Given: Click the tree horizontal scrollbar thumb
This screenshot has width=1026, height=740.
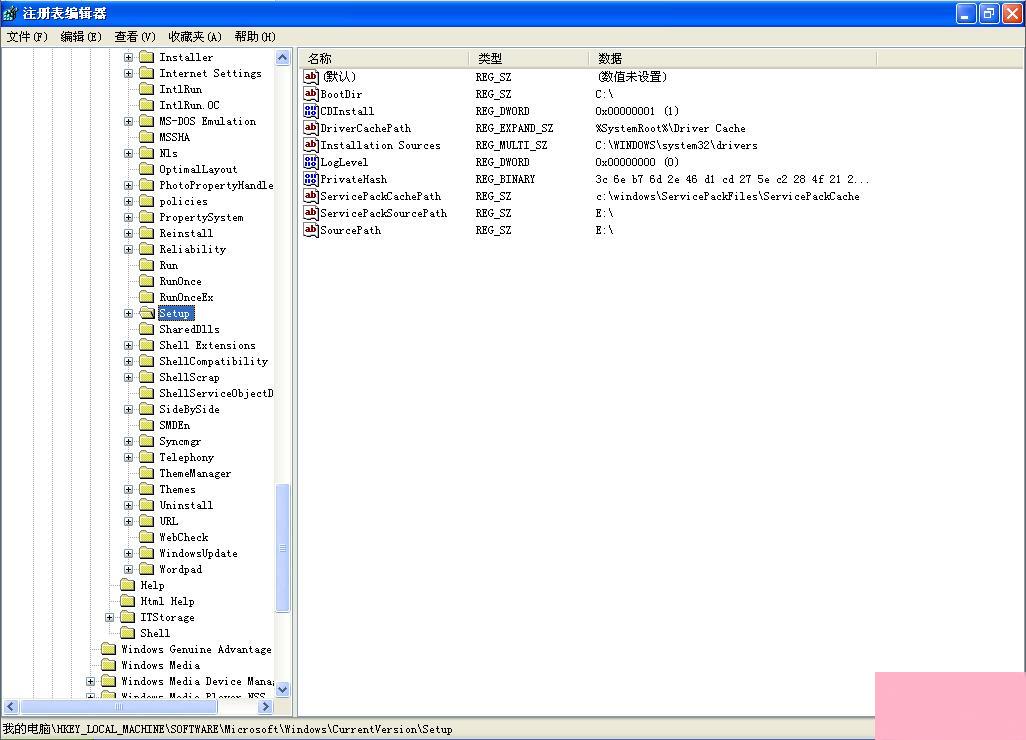Looking at the screenshot, I should (x=118, y=707).
